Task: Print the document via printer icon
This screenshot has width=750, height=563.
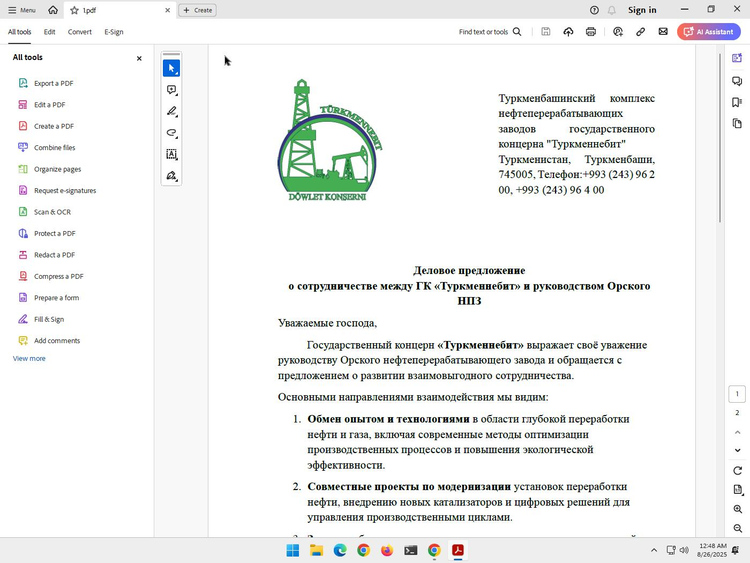Action: coord(591,32)
